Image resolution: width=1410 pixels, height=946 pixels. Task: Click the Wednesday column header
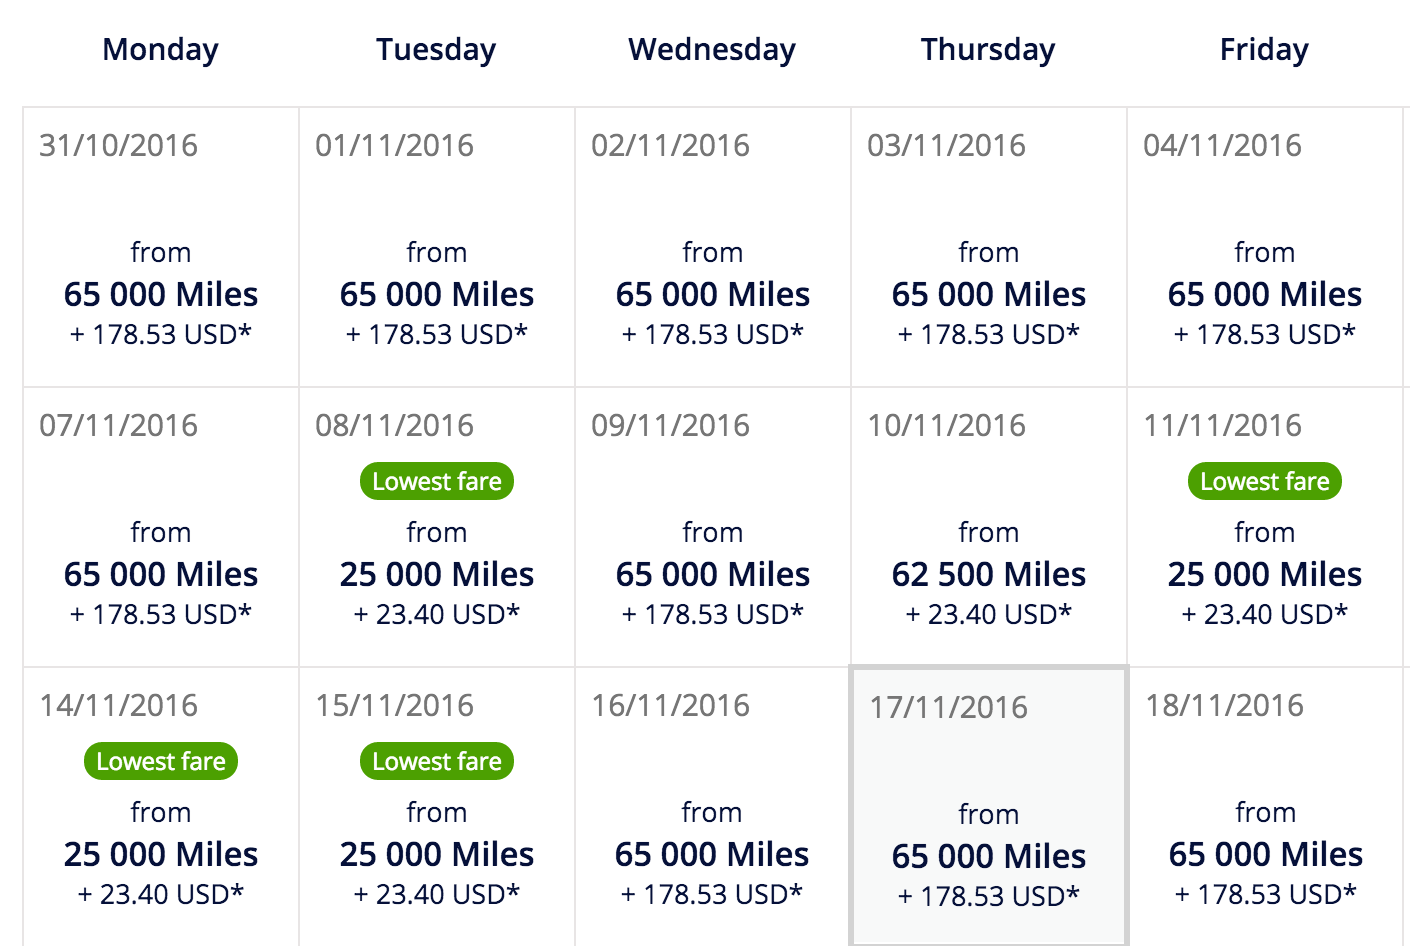pyautogui.click(x=712, y=49)
